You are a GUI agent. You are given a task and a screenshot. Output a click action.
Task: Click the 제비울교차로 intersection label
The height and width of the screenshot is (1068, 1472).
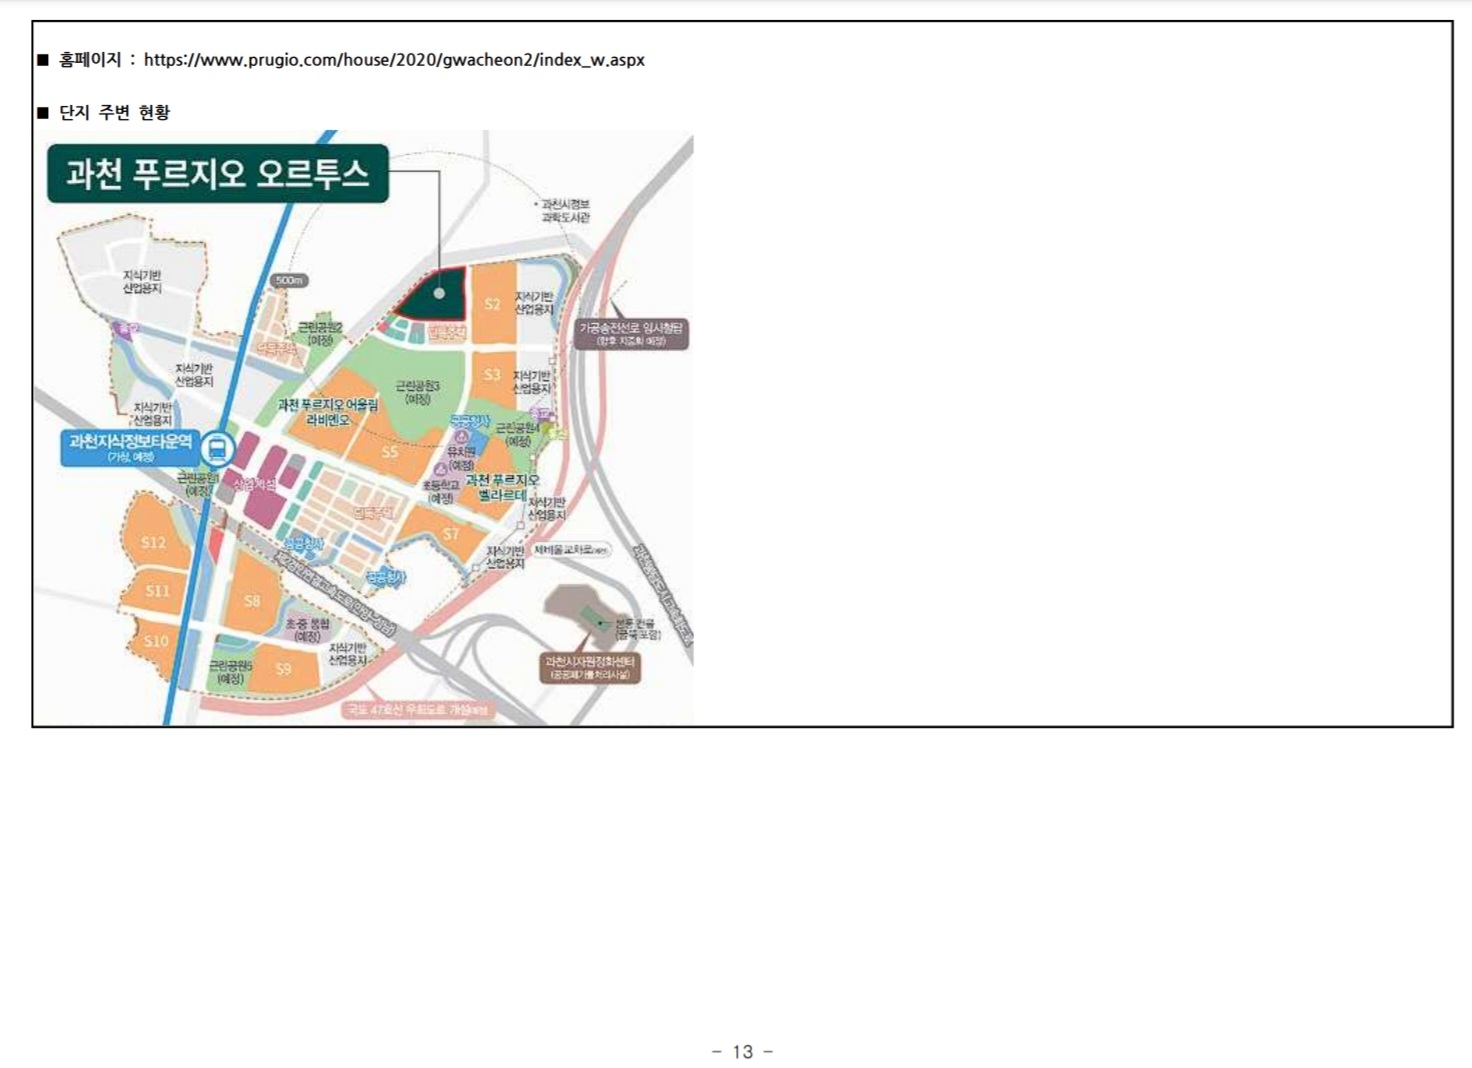[572, 550]
